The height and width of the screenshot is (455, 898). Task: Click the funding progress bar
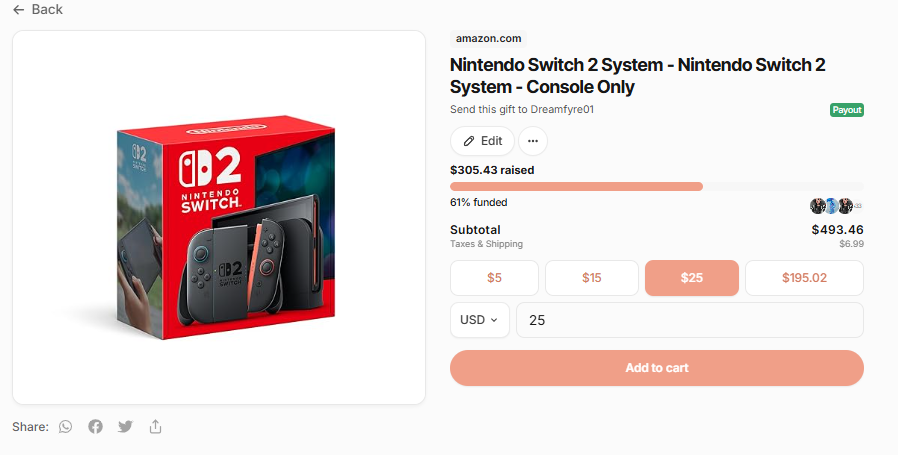point(657,186)
